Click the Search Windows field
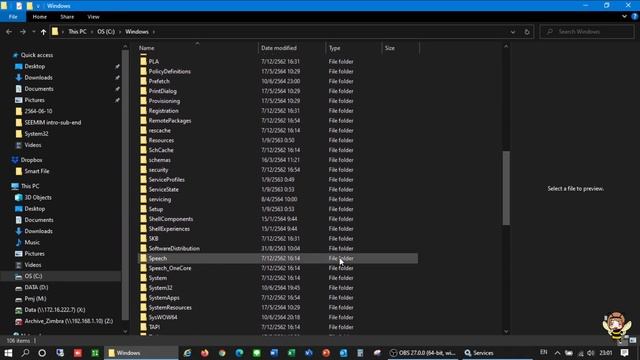The width and height of the screenshot is (640, 360). [x=587, y=32]
